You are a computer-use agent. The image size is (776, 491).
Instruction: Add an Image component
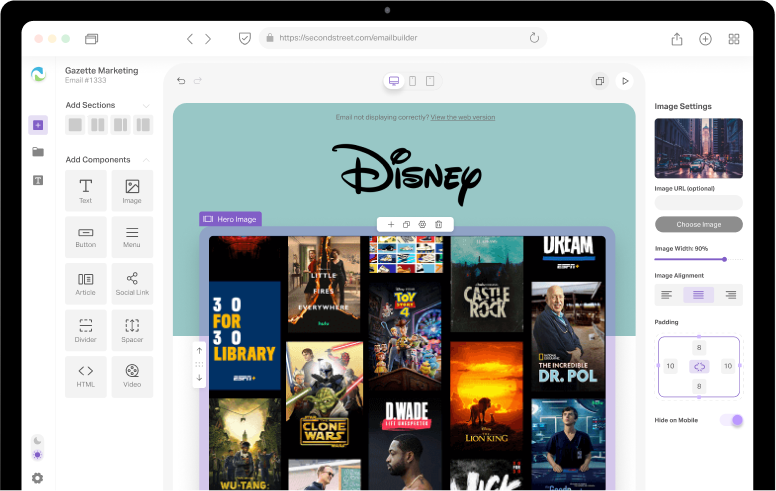132,191
